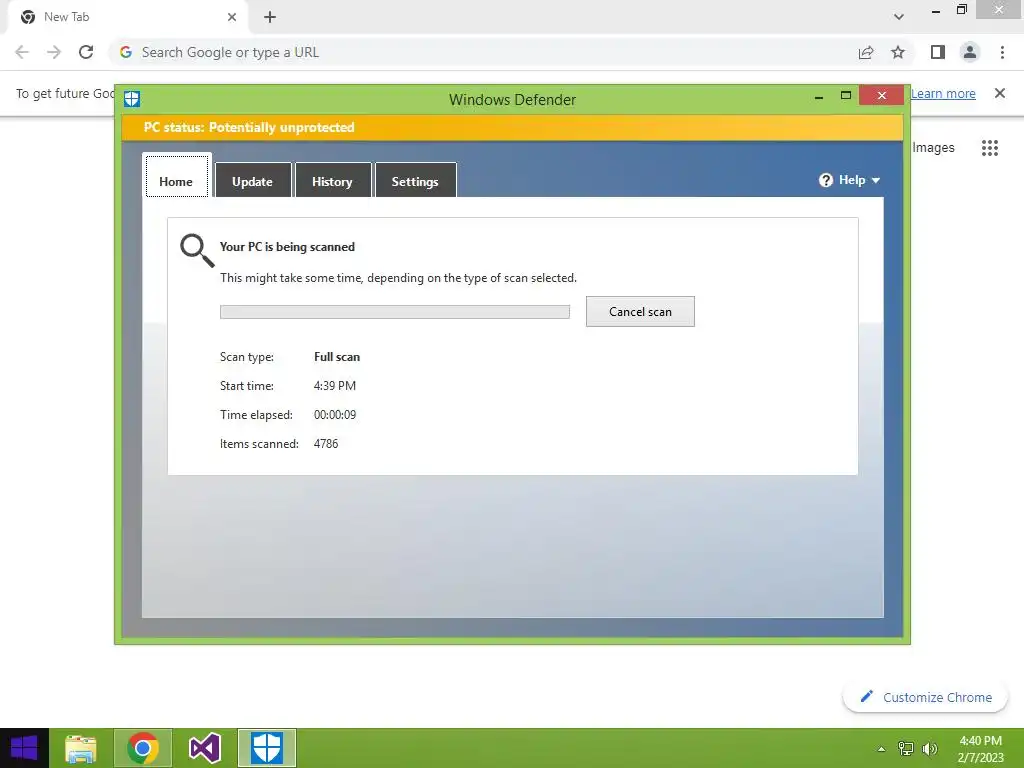
Task: Open the network tray icon
Action: (905, 749)
